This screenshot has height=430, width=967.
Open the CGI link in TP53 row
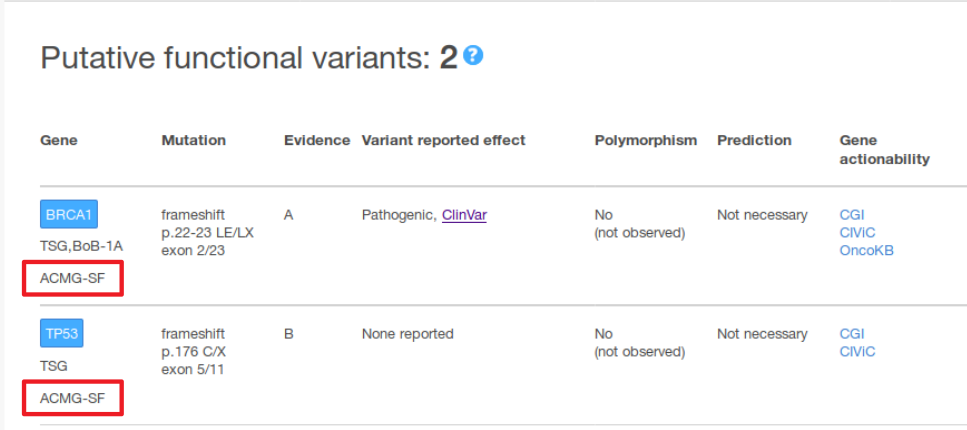coord(852,334)
